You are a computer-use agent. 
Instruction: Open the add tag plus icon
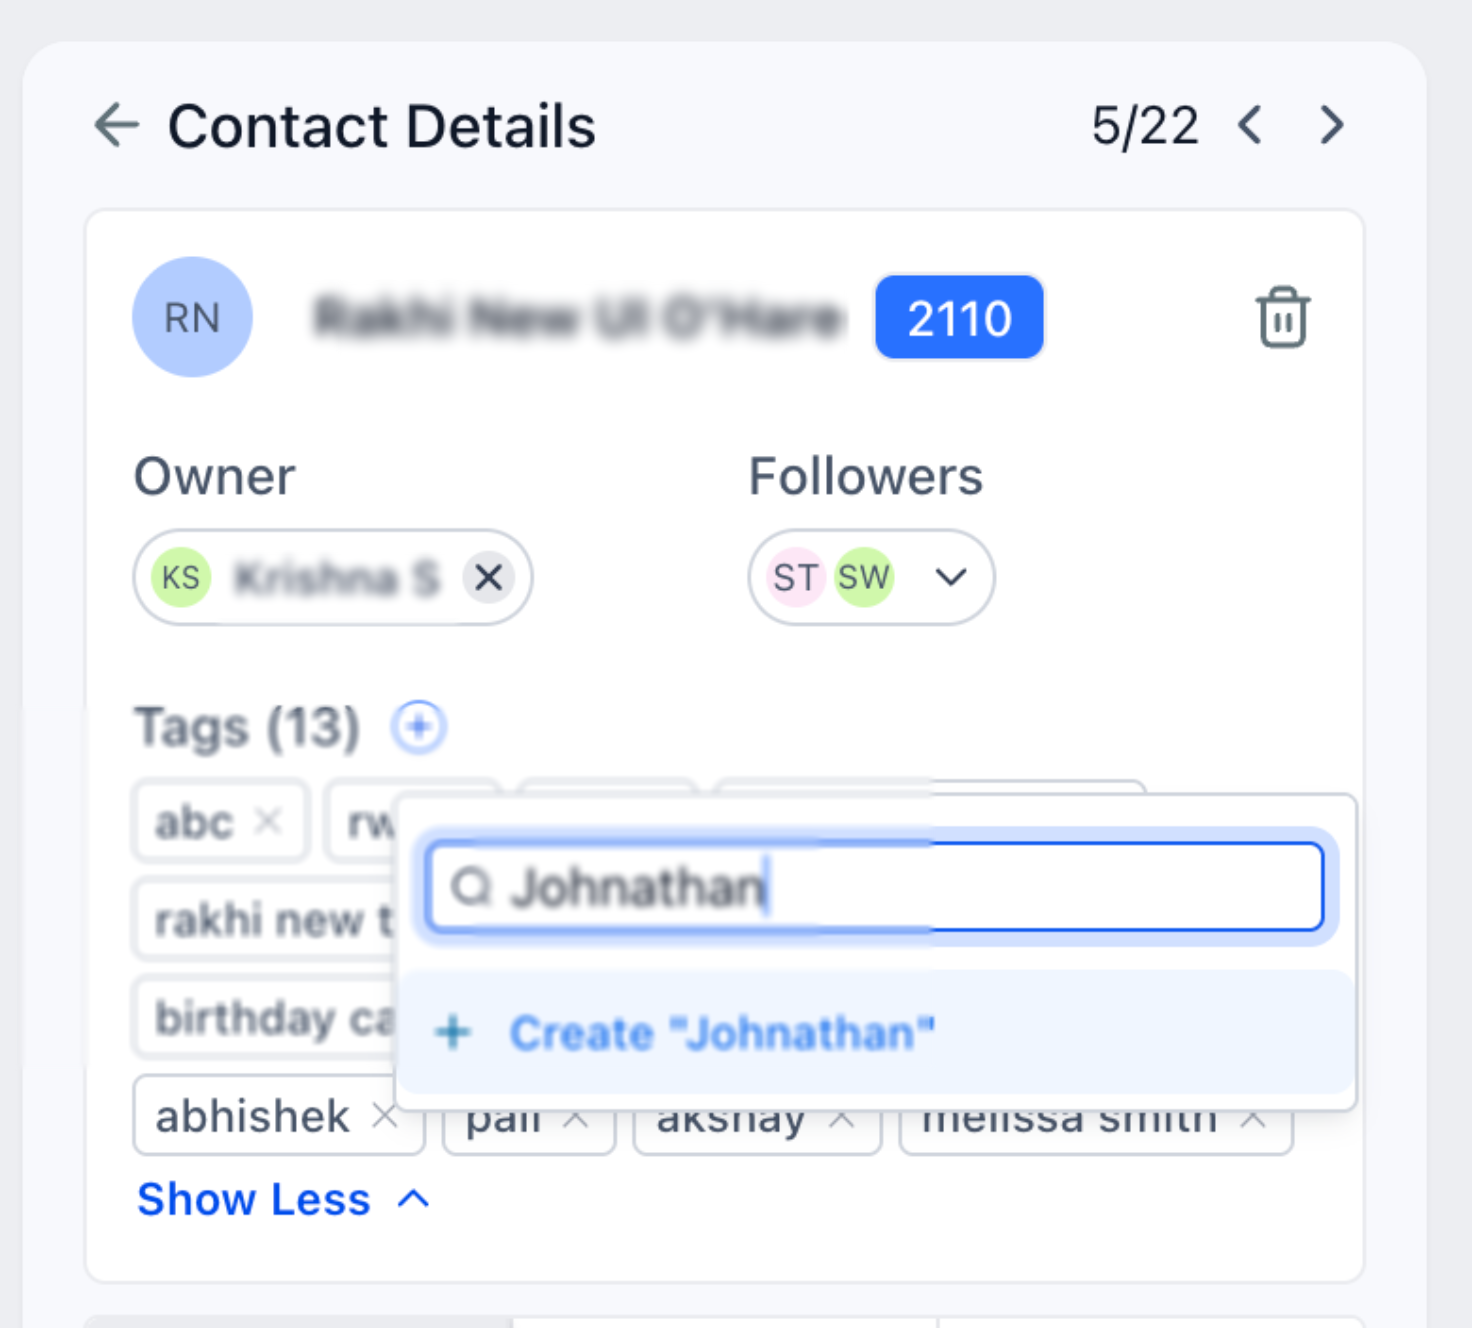(419, 727)
